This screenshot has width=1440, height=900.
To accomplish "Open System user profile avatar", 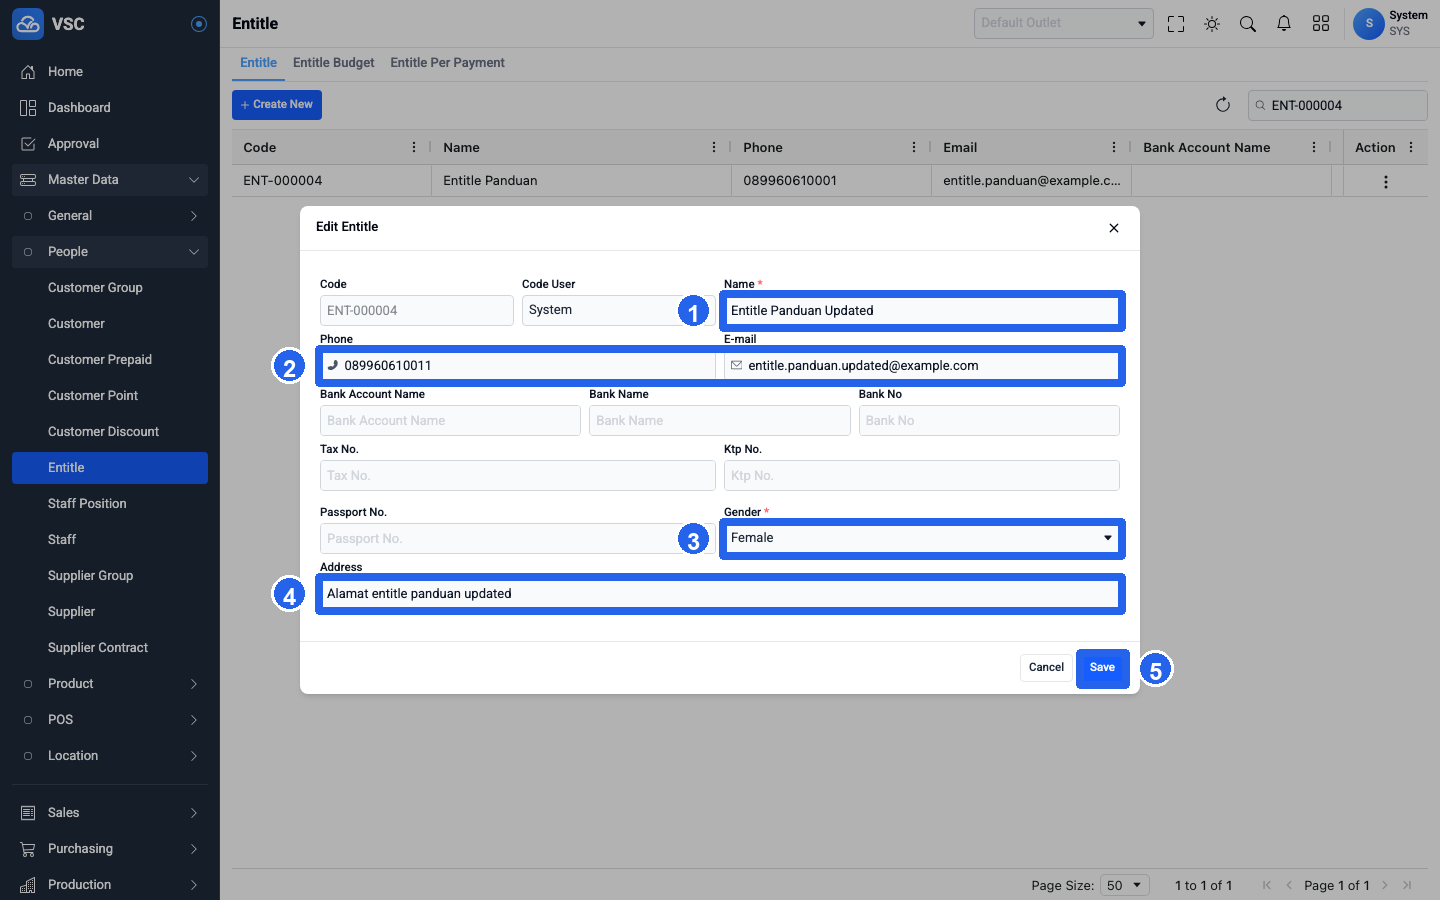I will point(1369,23).
